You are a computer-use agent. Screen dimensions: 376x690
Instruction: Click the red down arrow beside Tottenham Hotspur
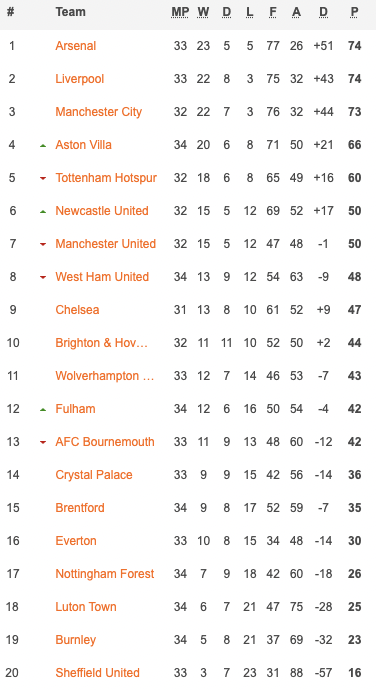[43, 178]
